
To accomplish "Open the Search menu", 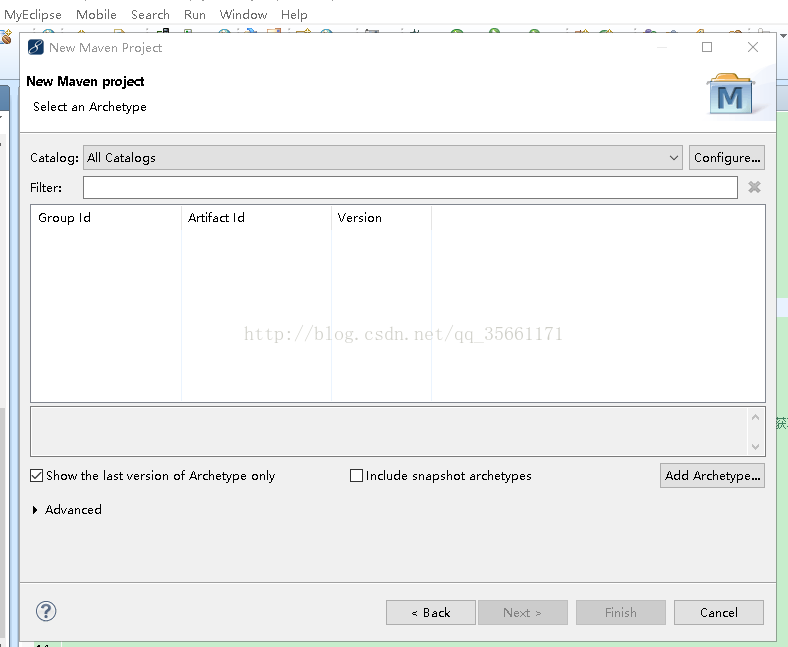I will [150, 15].
